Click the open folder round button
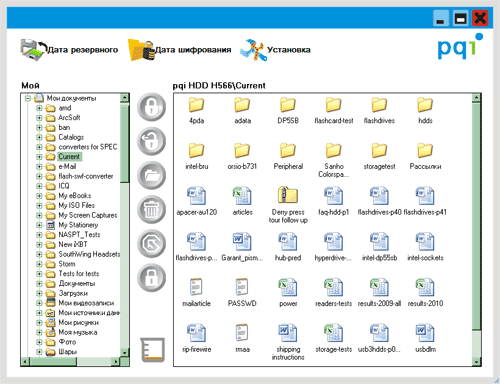500x384 pixels. (x=151, y=175)
